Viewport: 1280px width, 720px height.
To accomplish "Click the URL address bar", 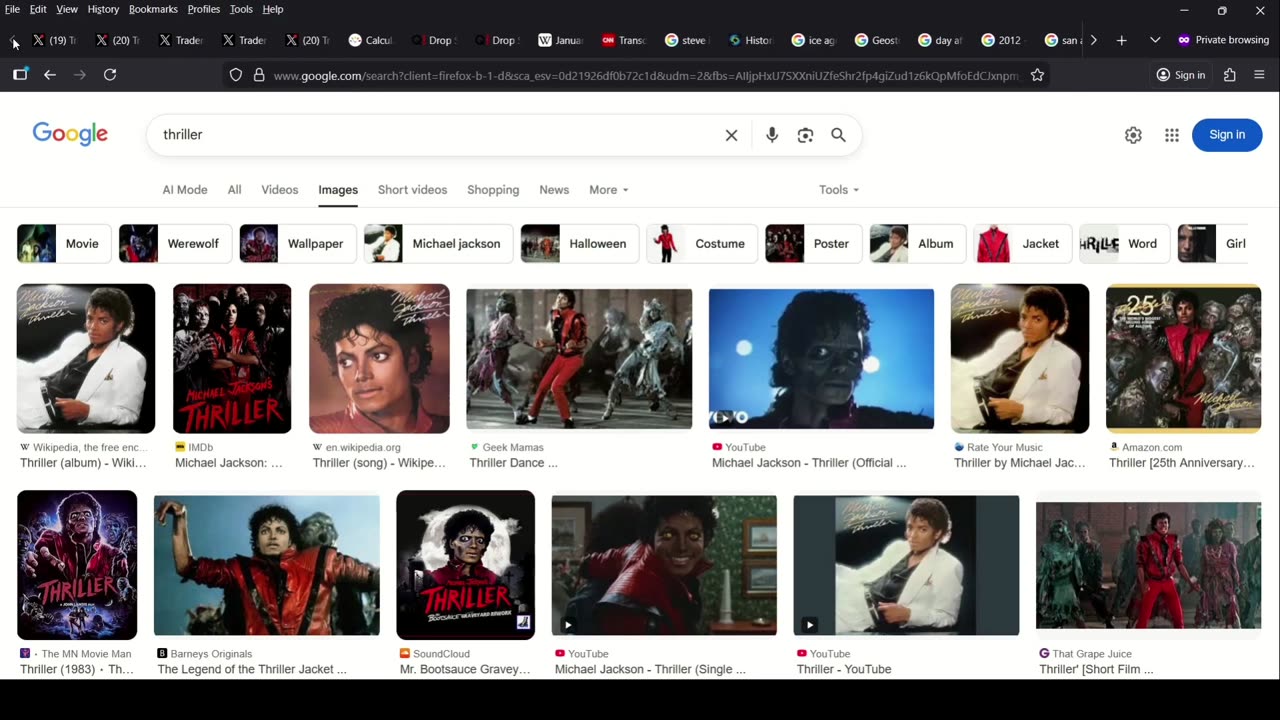I will (x=645, y=75).
